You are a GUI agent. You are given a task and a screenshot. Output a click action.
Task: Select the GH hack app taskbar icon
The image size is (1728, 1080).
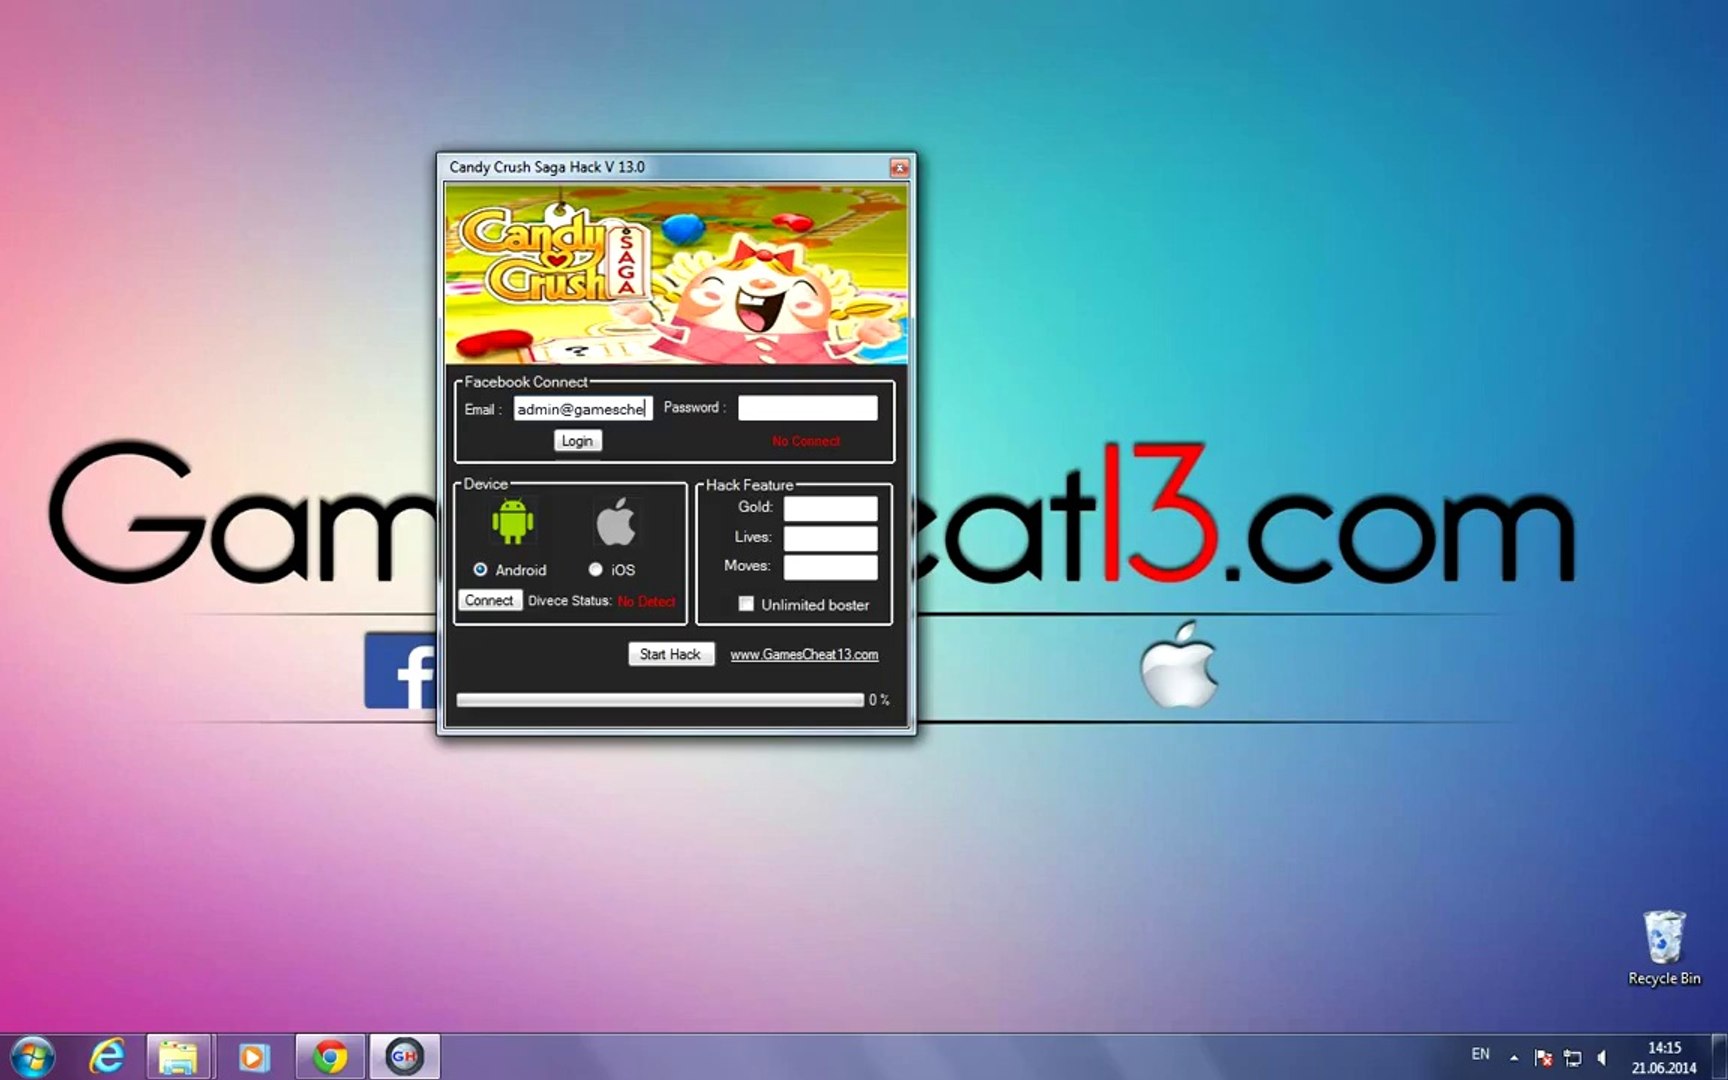405,1057
